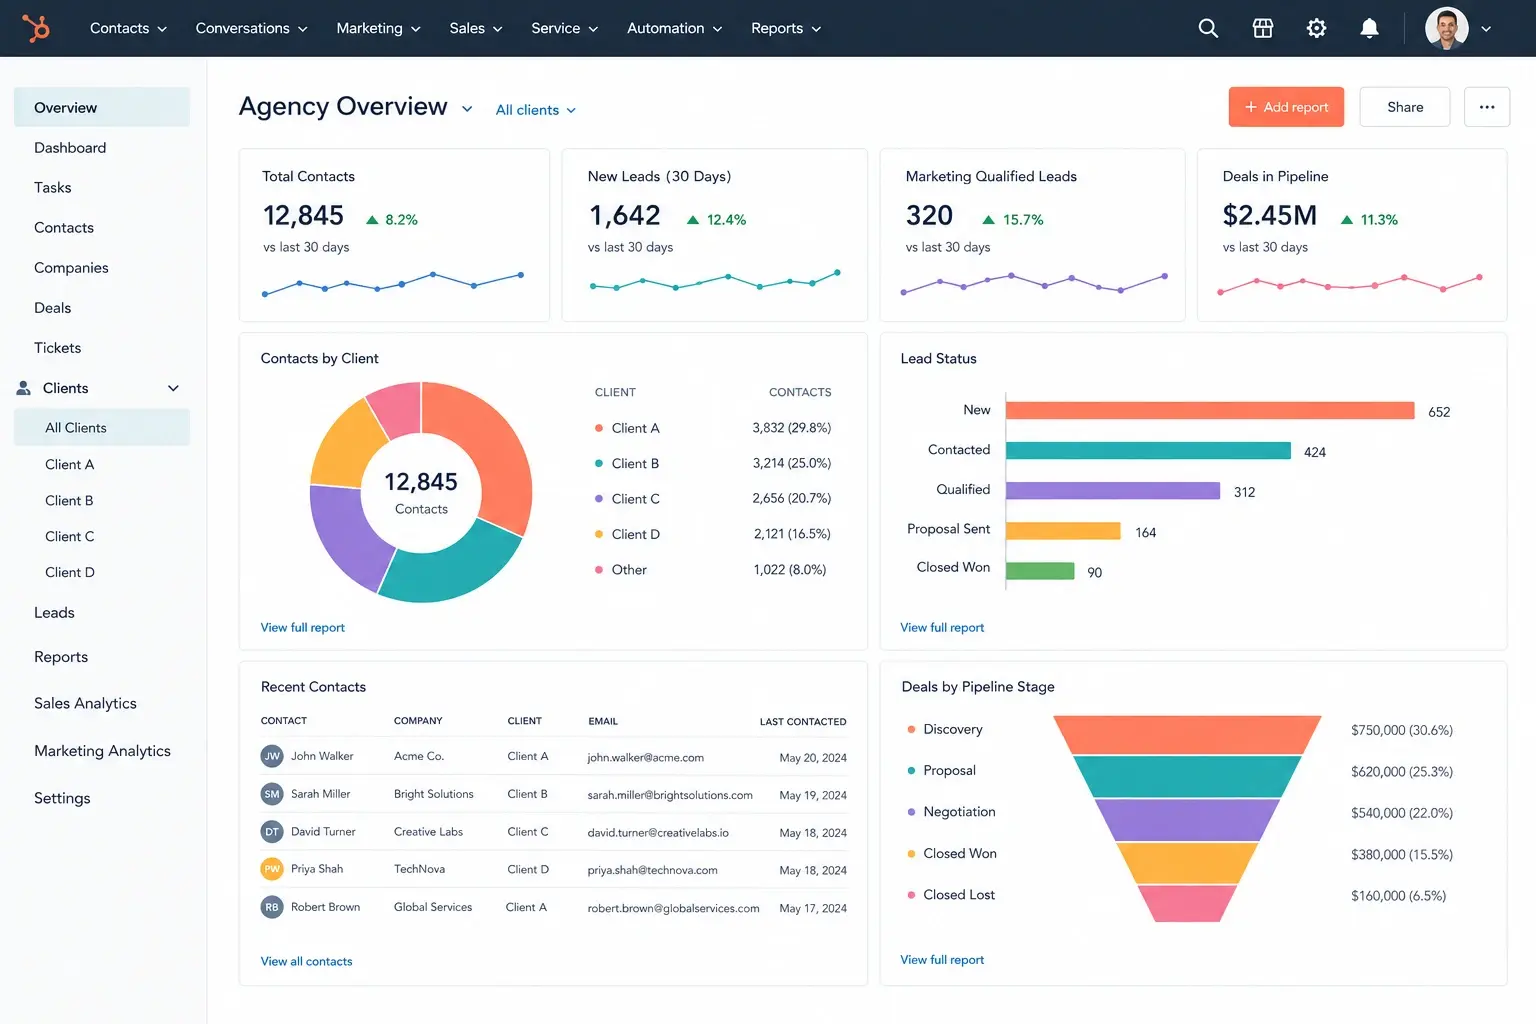Open the Conversations top menu

click(x=251, y=28)
